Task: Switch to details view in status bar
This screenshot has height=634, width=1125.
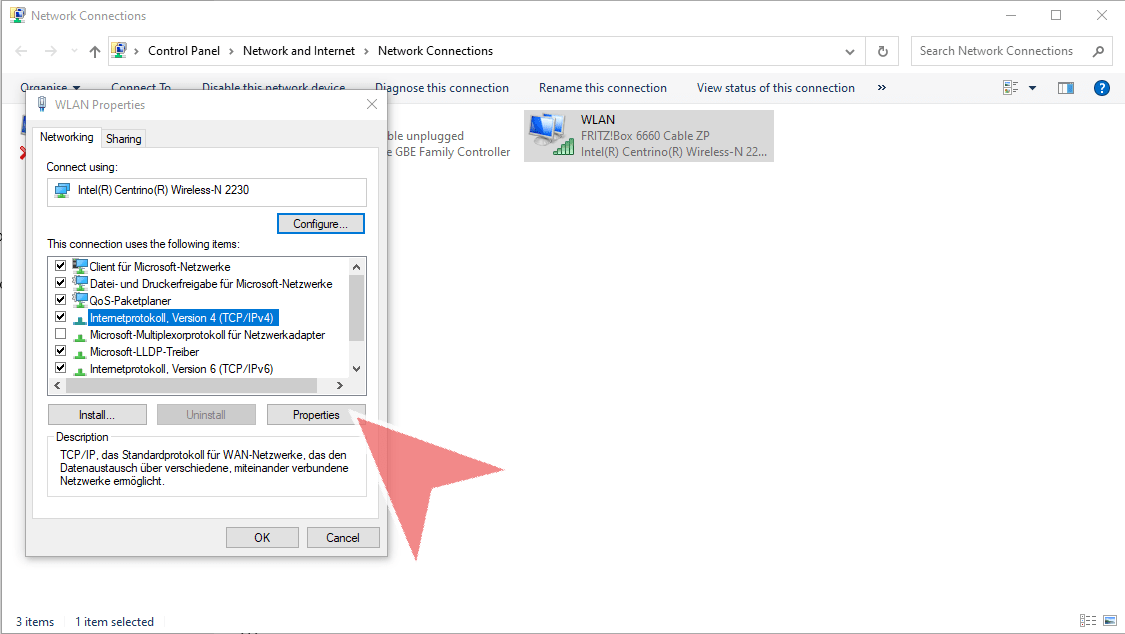Action: coord(1087,621)
